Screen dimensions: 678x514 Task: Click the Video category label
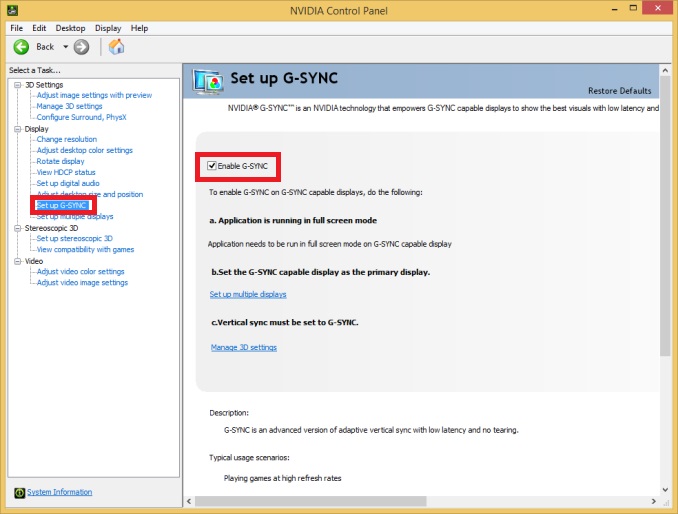[34, 261]
